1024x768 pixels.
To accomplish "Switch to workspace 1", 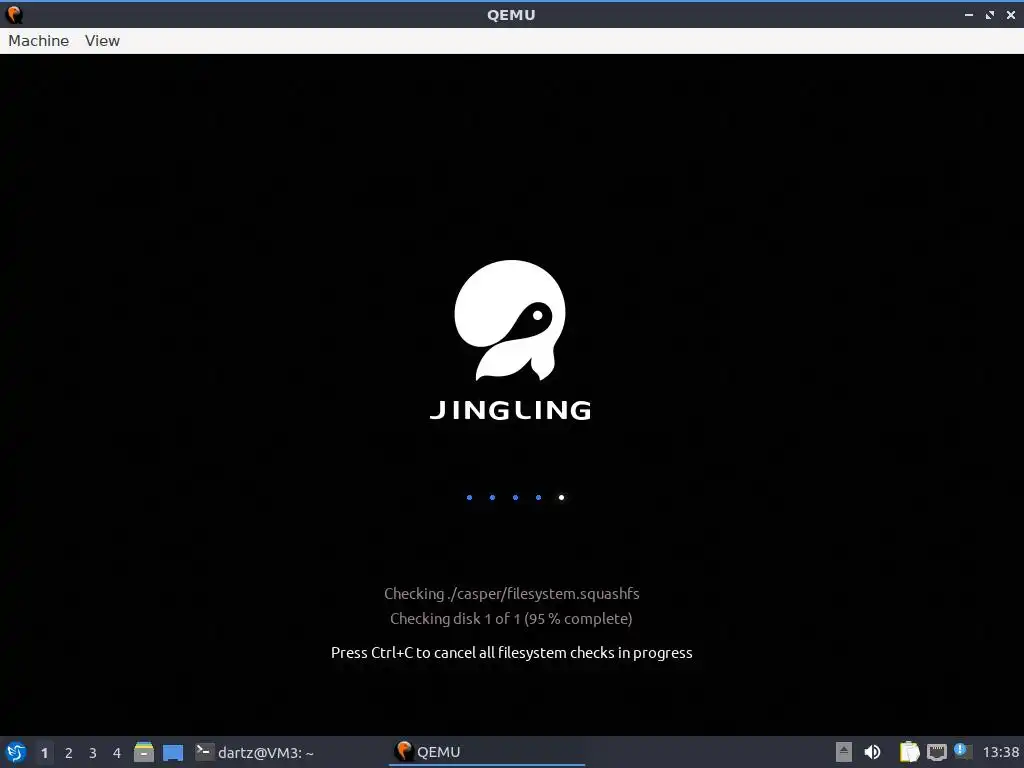I will pyautogui.click(x=44, y=753).
